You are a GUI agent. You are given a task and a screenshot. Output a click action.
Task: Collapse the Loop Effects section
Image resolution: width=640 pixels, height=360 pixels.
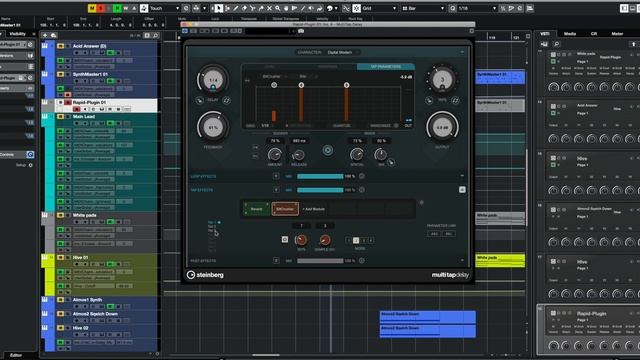point(462,176)
